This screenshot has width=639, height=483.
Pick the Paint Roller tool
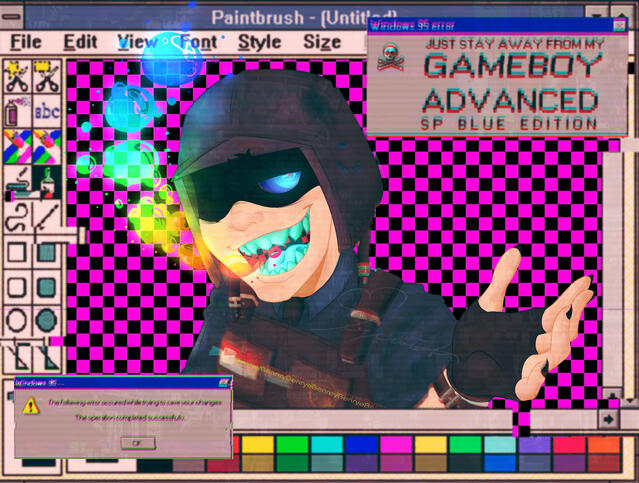pyautogui.click(x=17, y=181)
